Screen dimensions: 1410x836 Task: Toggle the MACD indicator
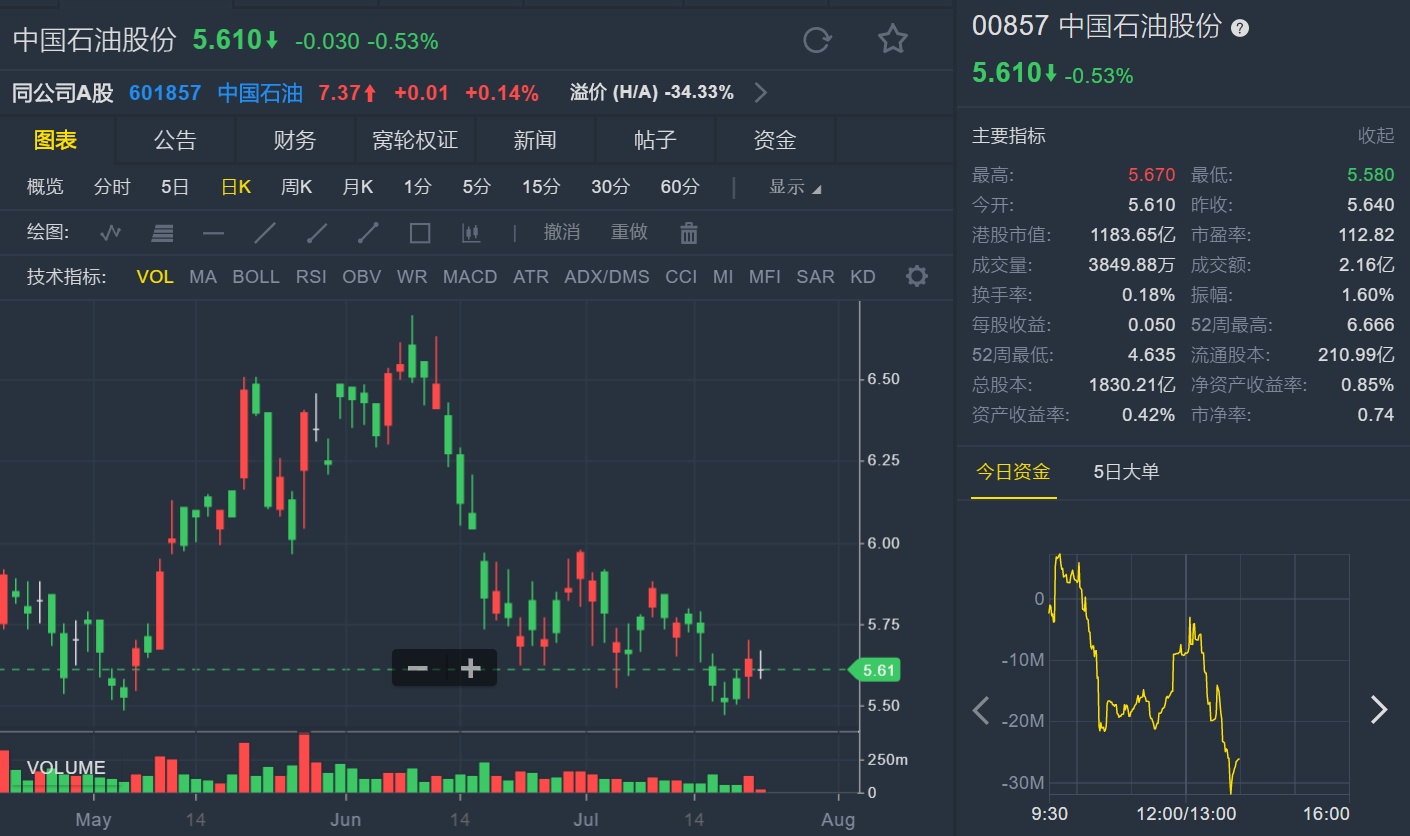[470, 277]
